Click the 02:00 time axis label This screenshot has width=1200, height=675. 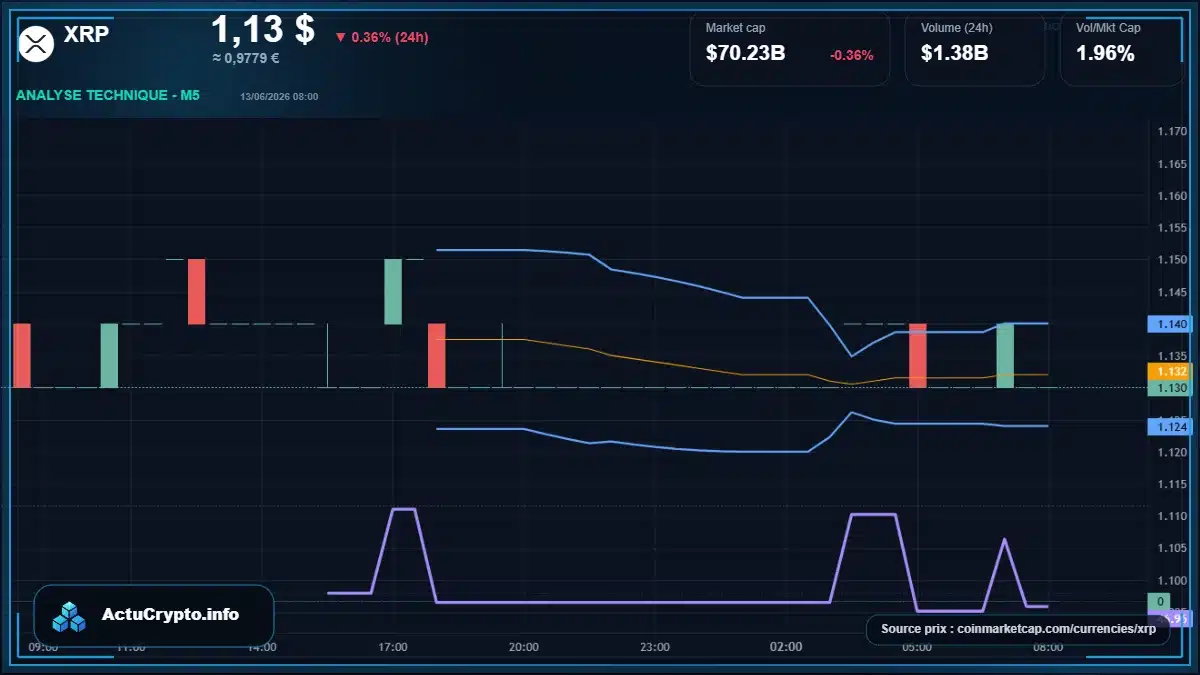[x=786, y=647]
